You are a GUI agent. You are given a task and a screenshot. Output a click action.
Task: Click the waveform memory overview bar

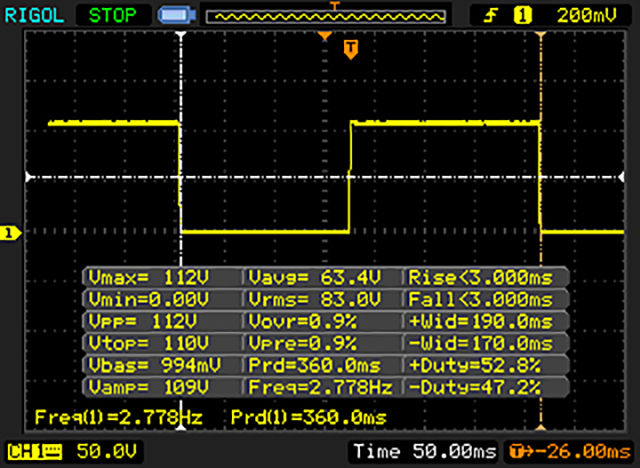tap(326, 17)
